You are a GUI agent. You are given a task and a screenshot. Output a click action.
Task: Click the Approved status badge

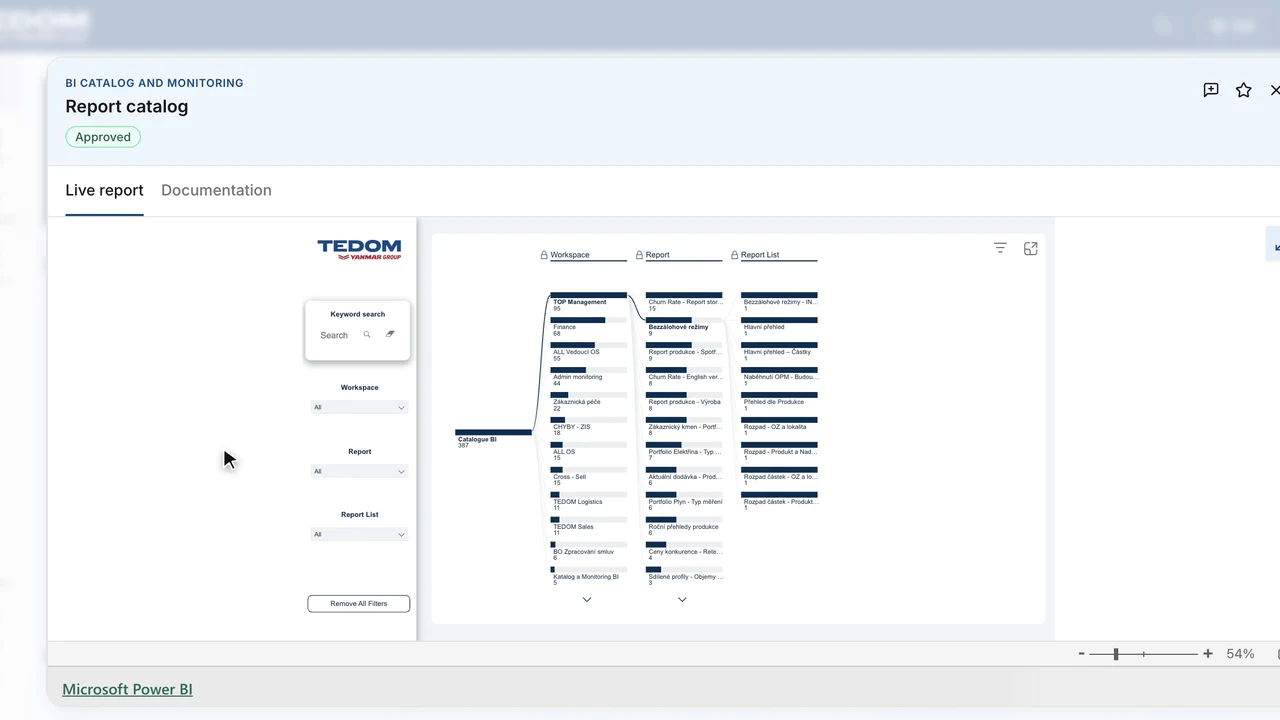pos(103,137)
